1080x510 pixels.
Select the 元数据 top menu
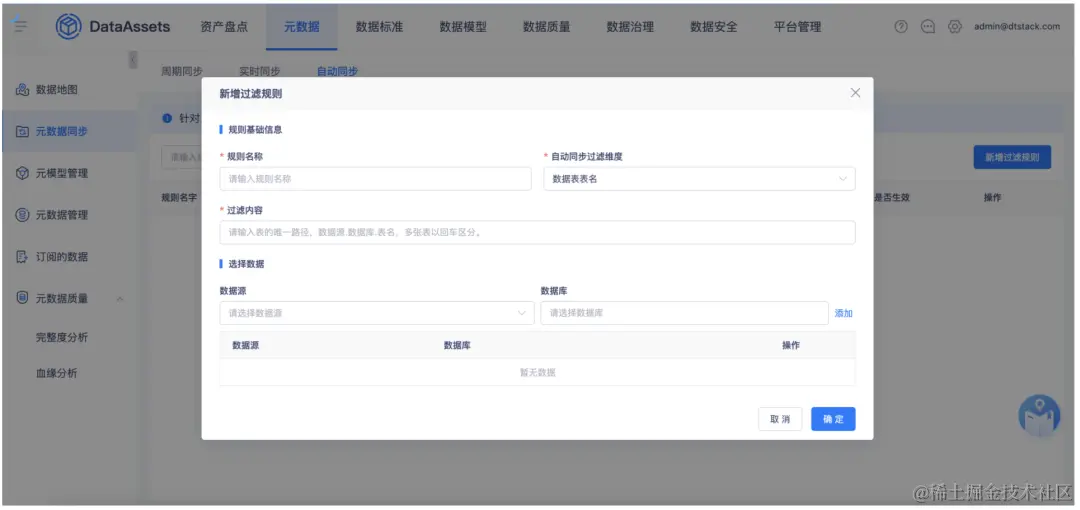[302, 27]
